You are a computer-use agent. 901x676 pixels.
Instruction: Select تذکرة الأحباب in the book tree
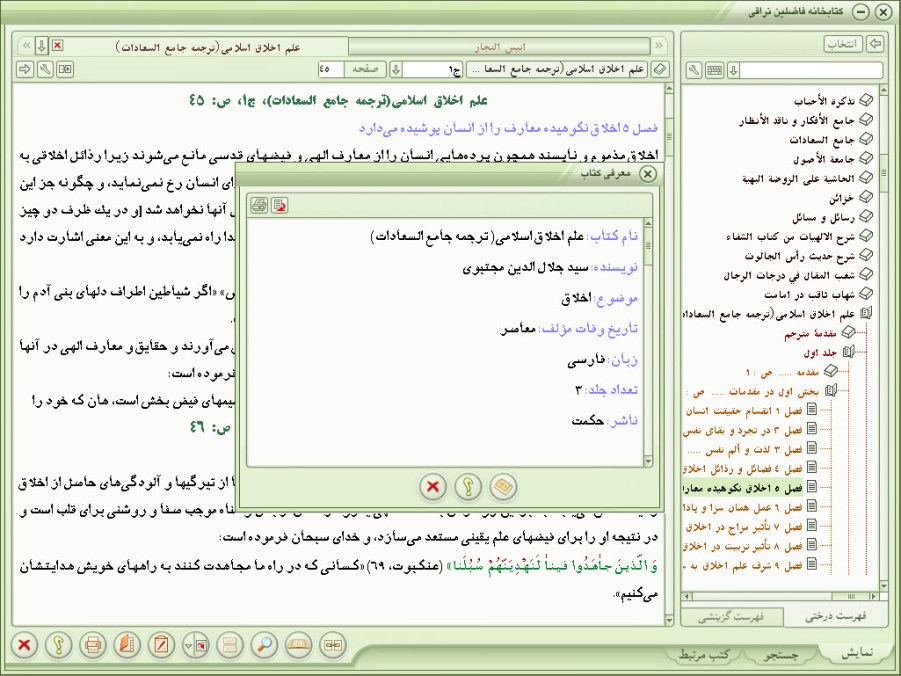pos(825,102)
